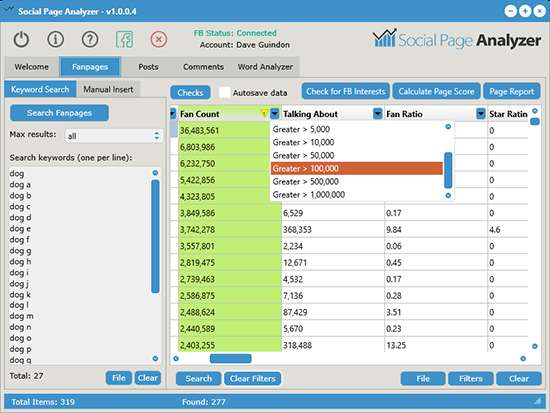This screenshot has width=550, height=413.
Task: Click the grid horizontal scrollbar thumb
Action: (x=230, y=358)
